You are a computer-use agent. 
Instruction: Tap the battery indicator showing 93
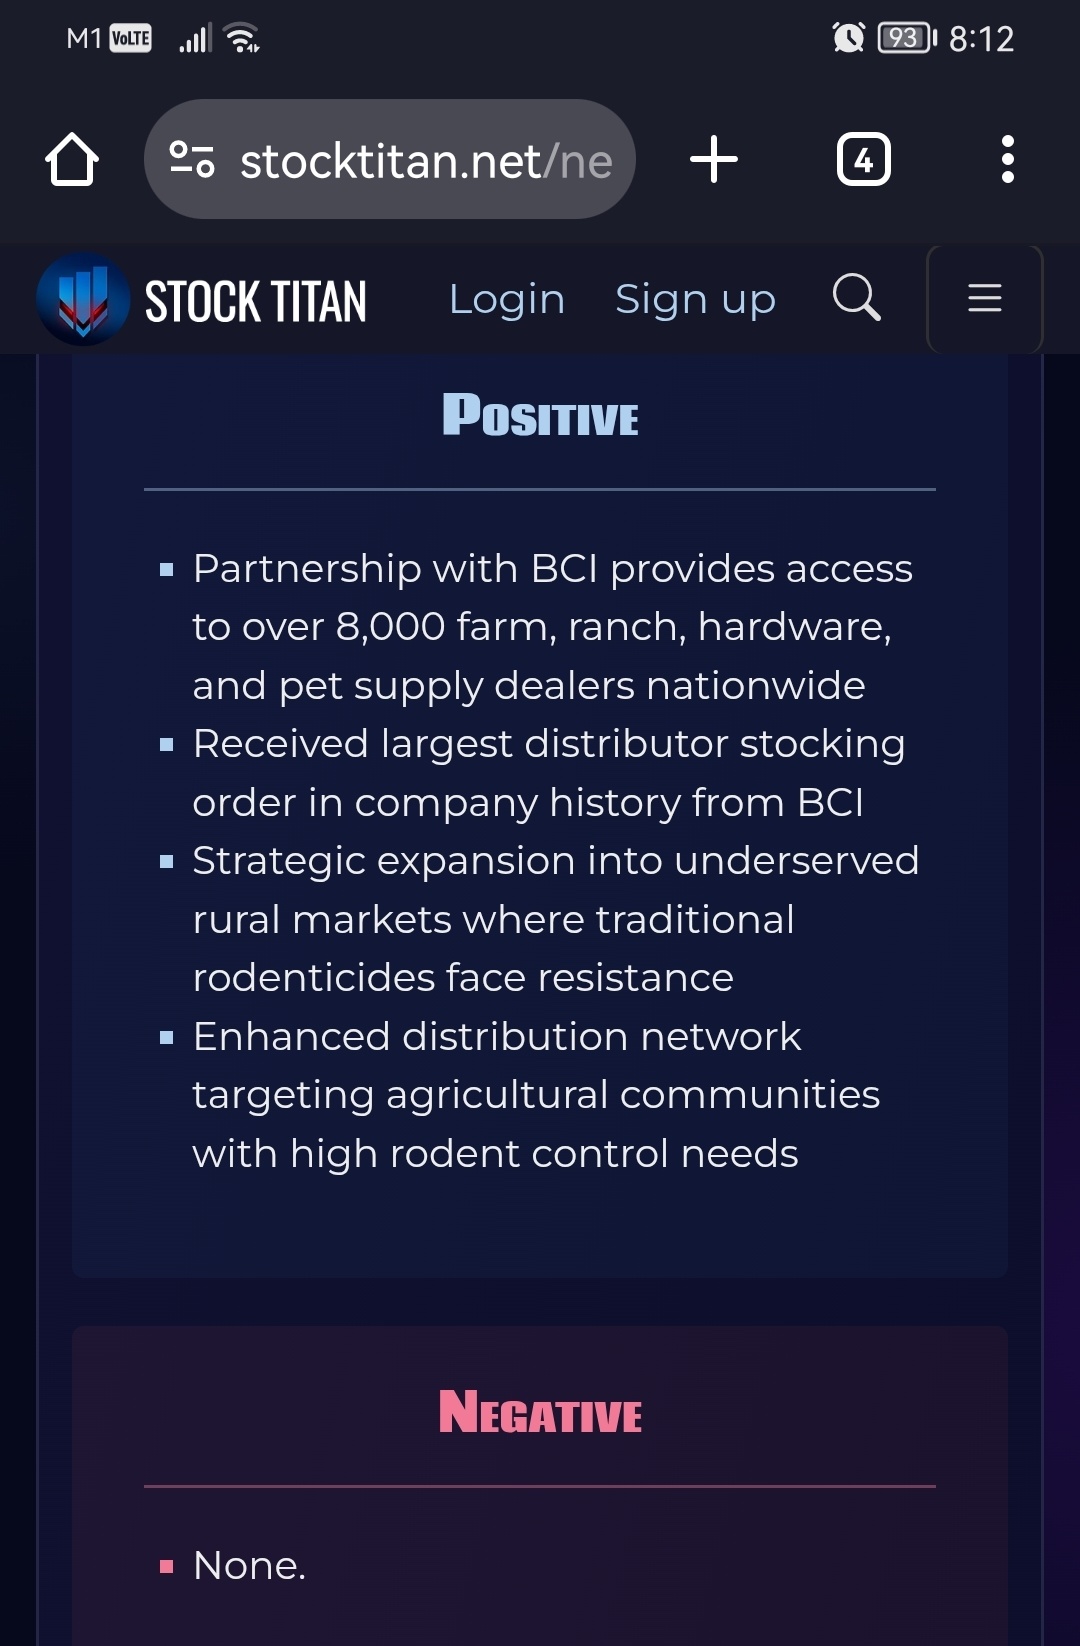tap(906, 38)
